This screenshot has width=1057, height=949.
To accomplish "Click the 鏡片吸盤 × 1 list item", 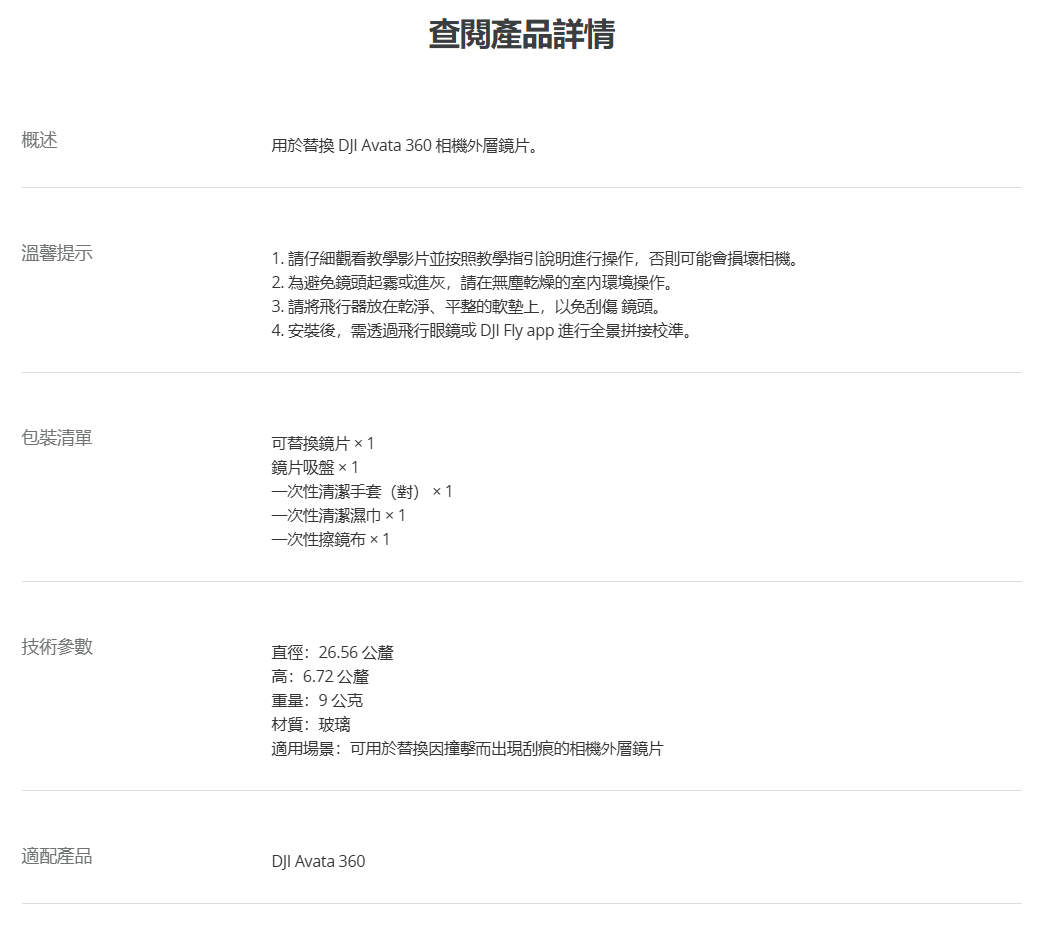I will point(315,468).
